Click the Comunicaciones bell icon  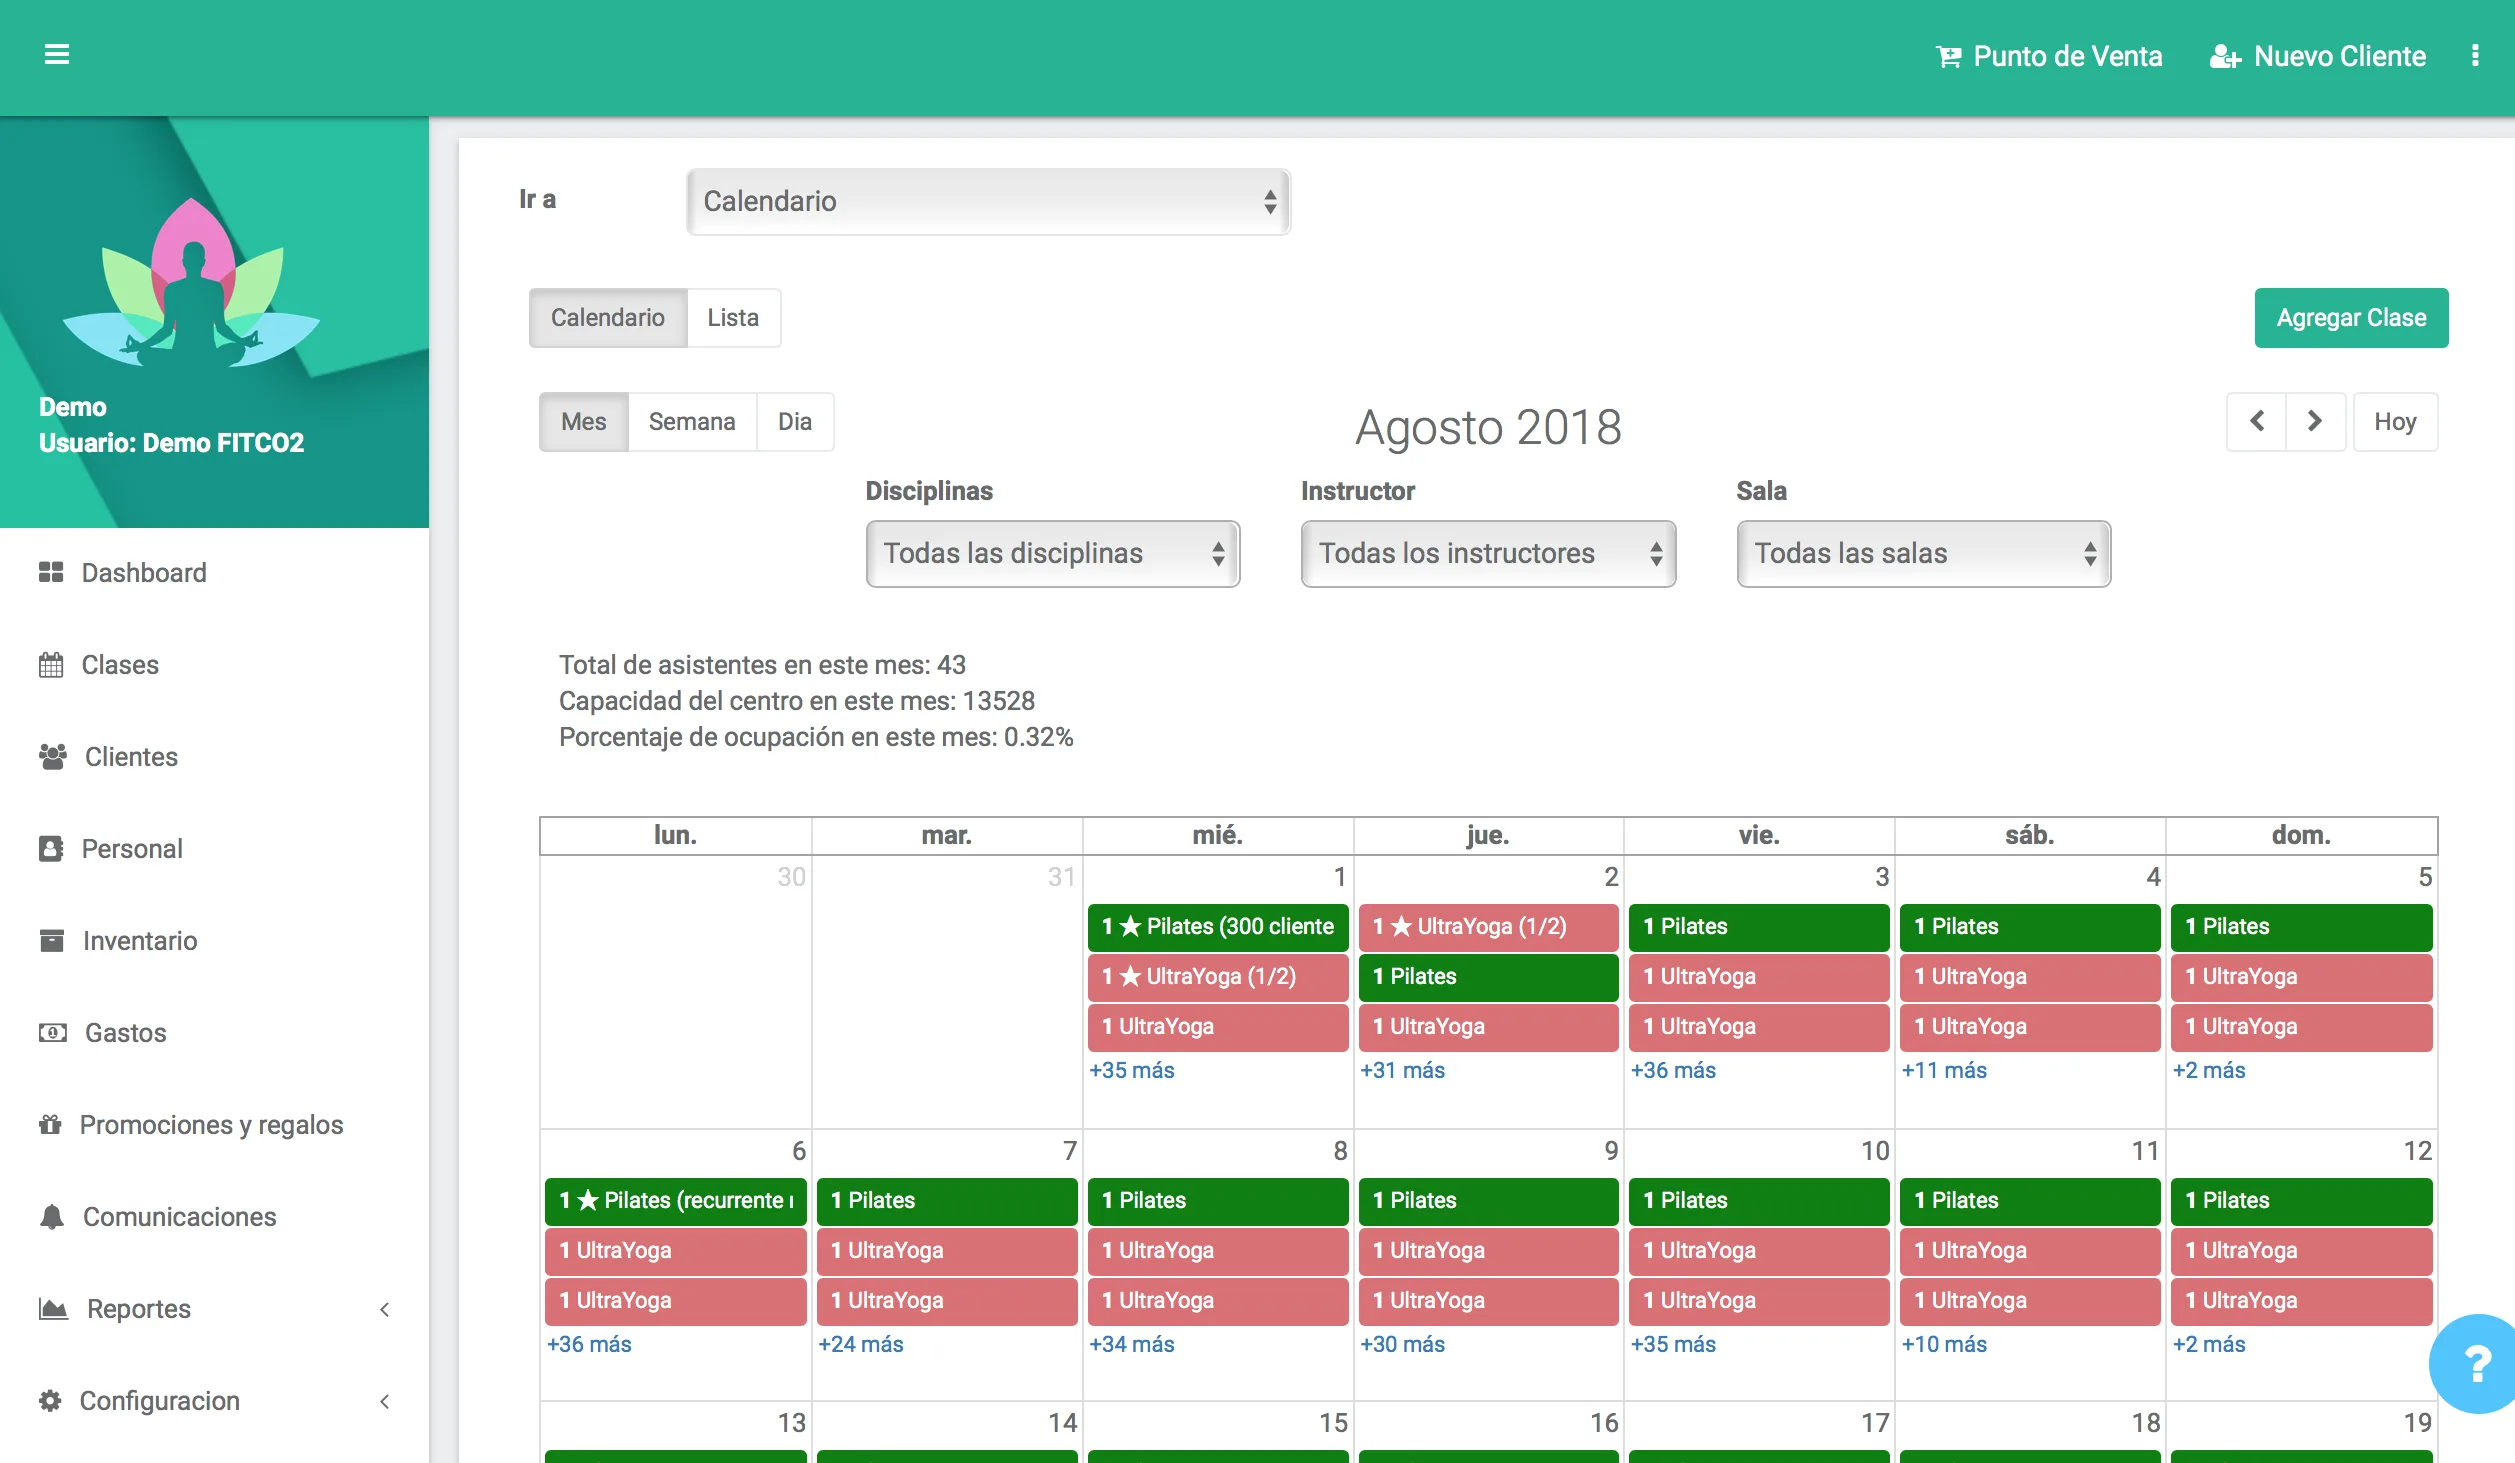click(52, 1216)
